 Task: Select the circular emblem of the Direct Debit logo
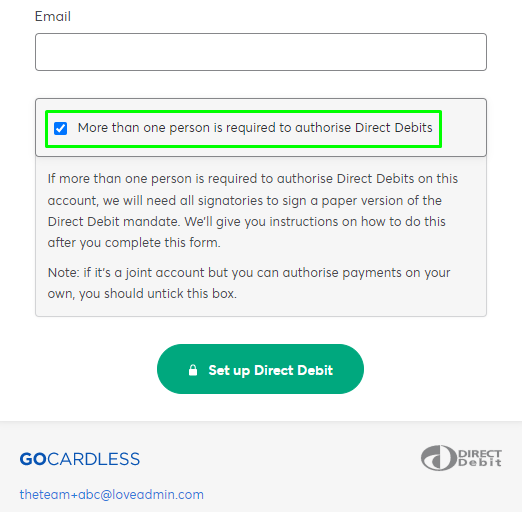pyautogui.click(x=439, y=458)
